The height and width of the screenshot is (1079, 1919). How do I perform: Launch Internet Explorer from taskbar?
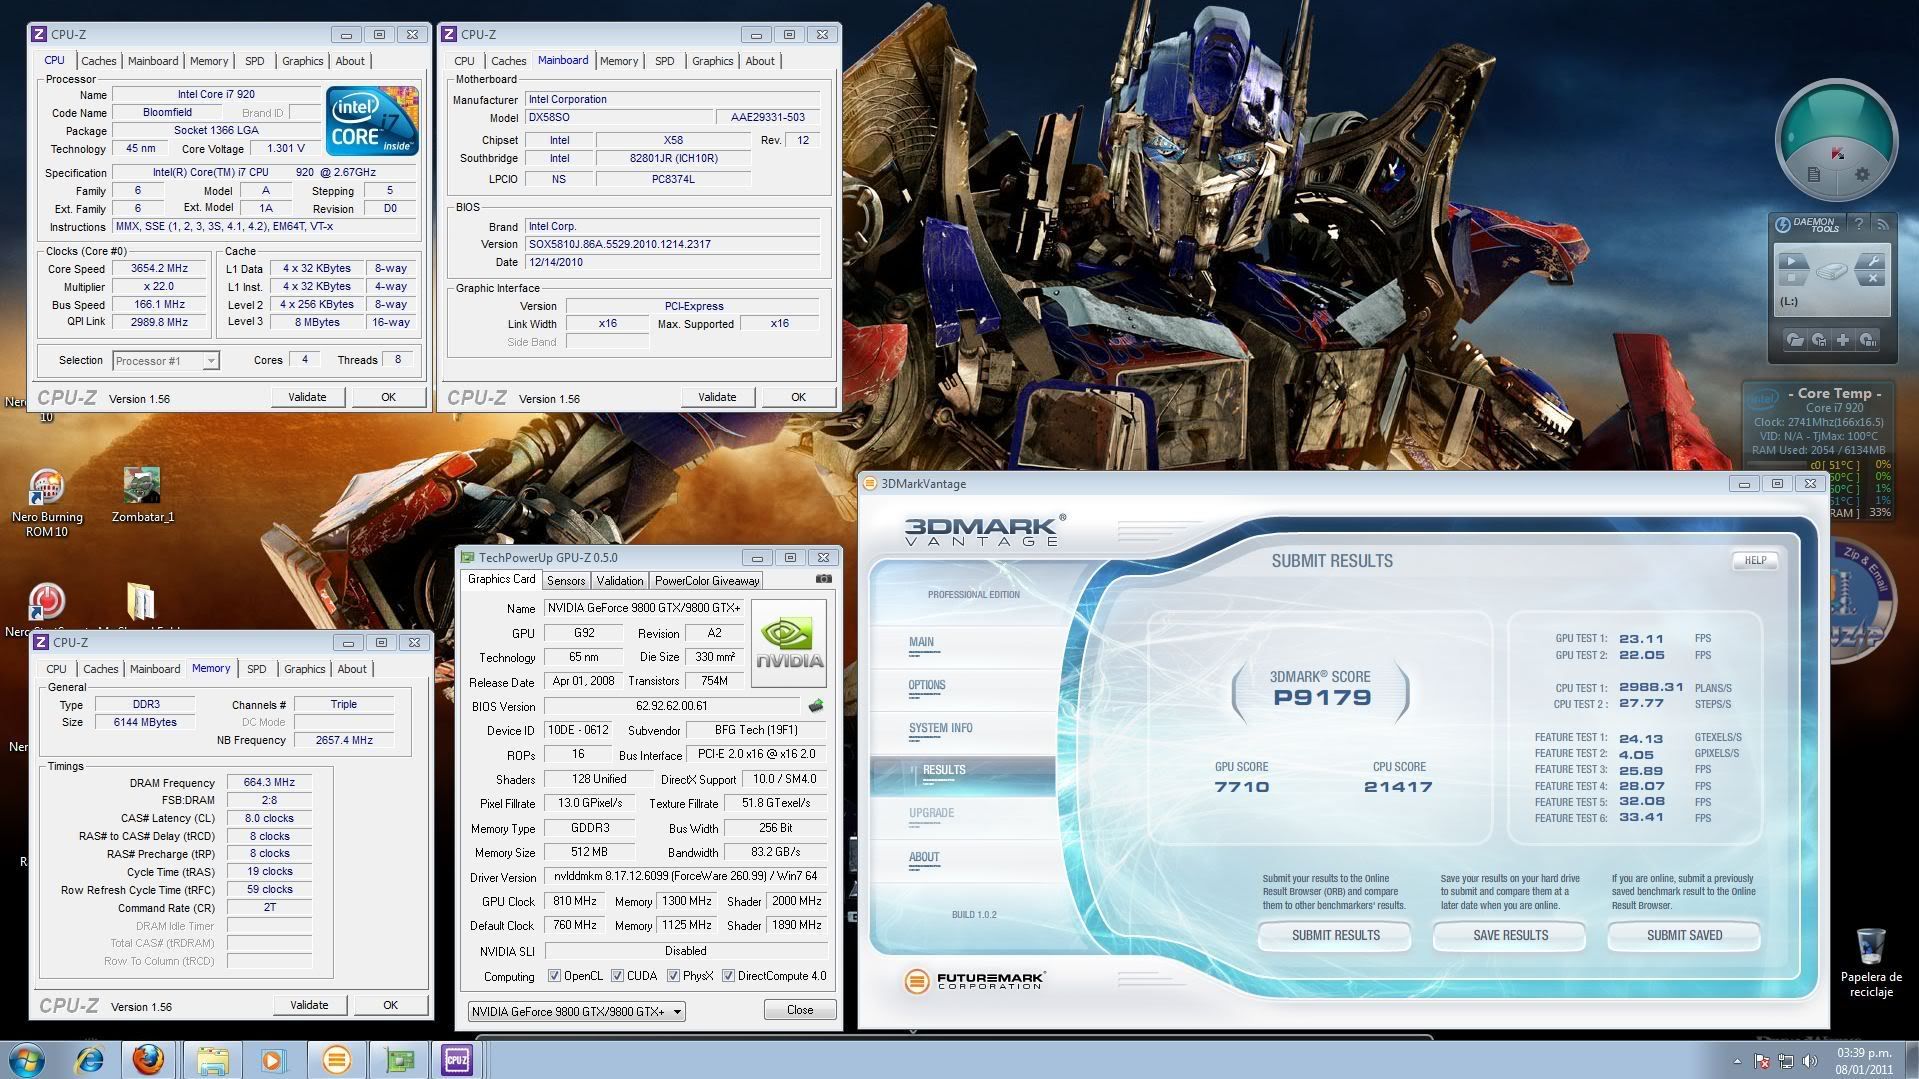90,1059
